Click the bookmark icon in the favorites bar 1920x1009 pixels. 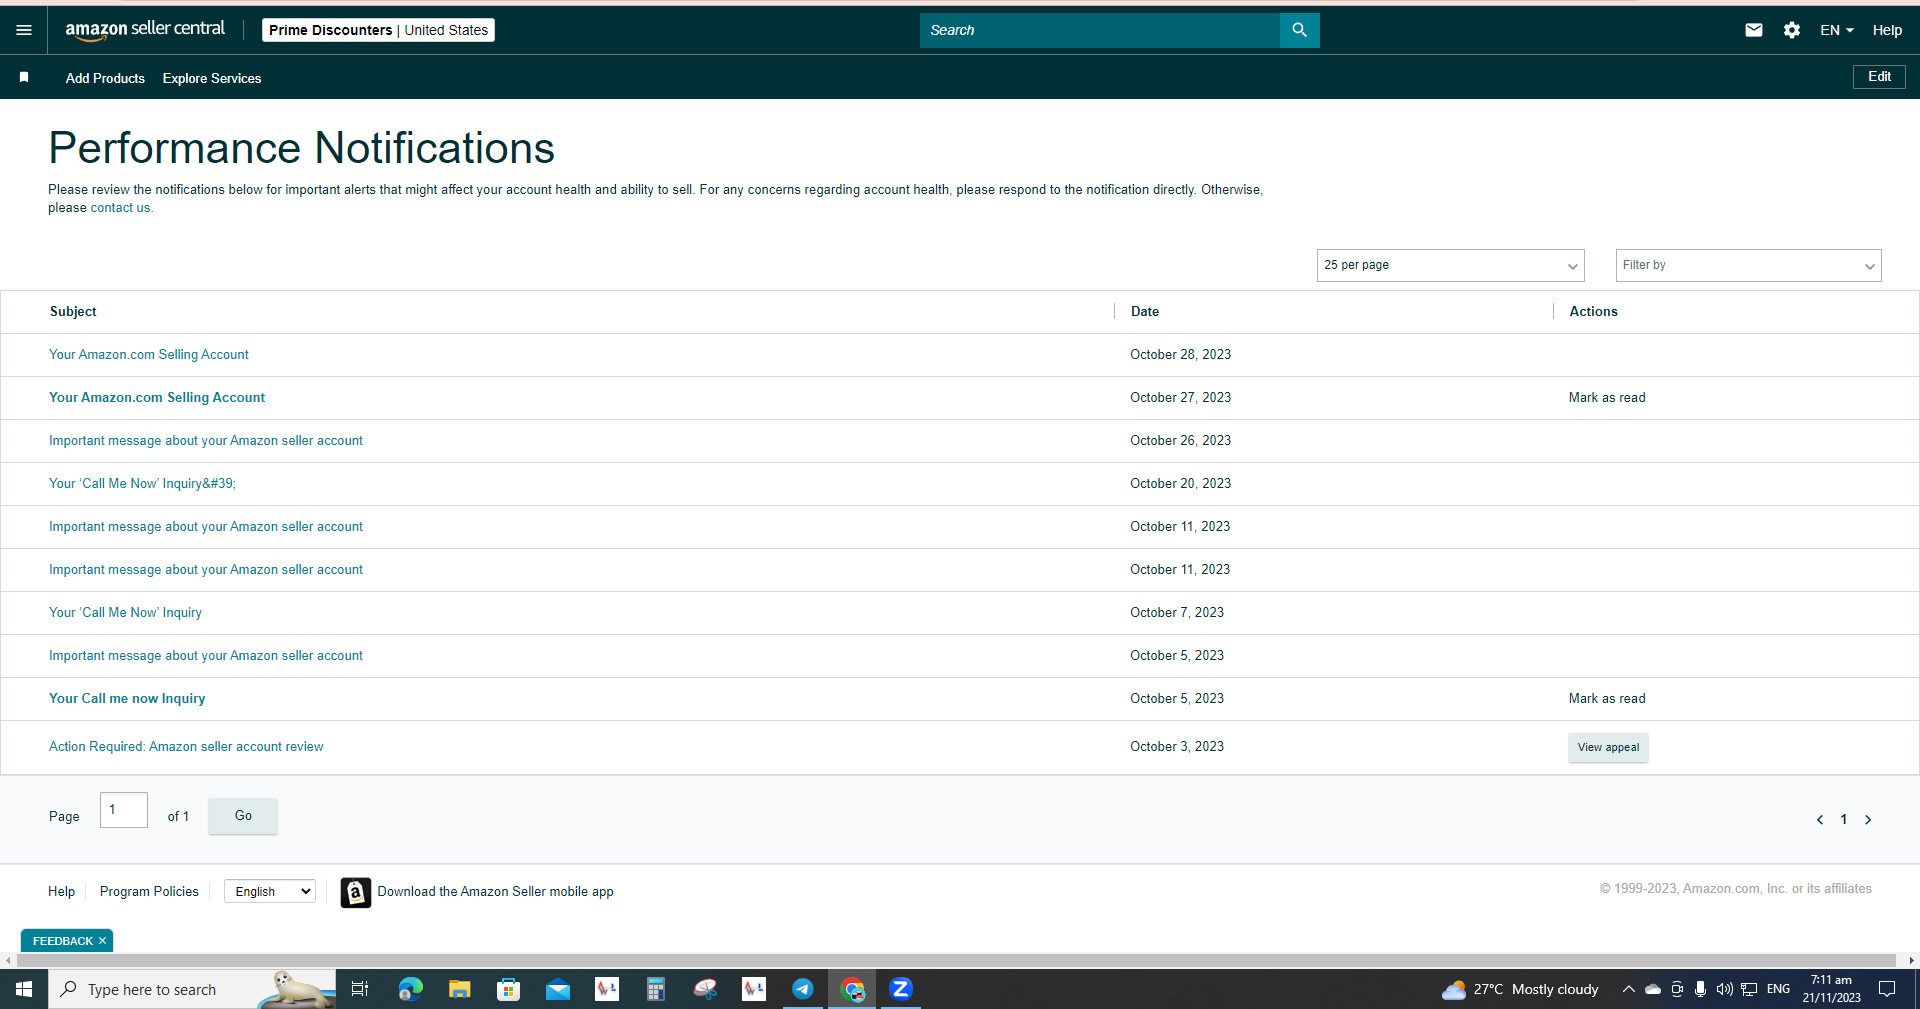point(24,77)
